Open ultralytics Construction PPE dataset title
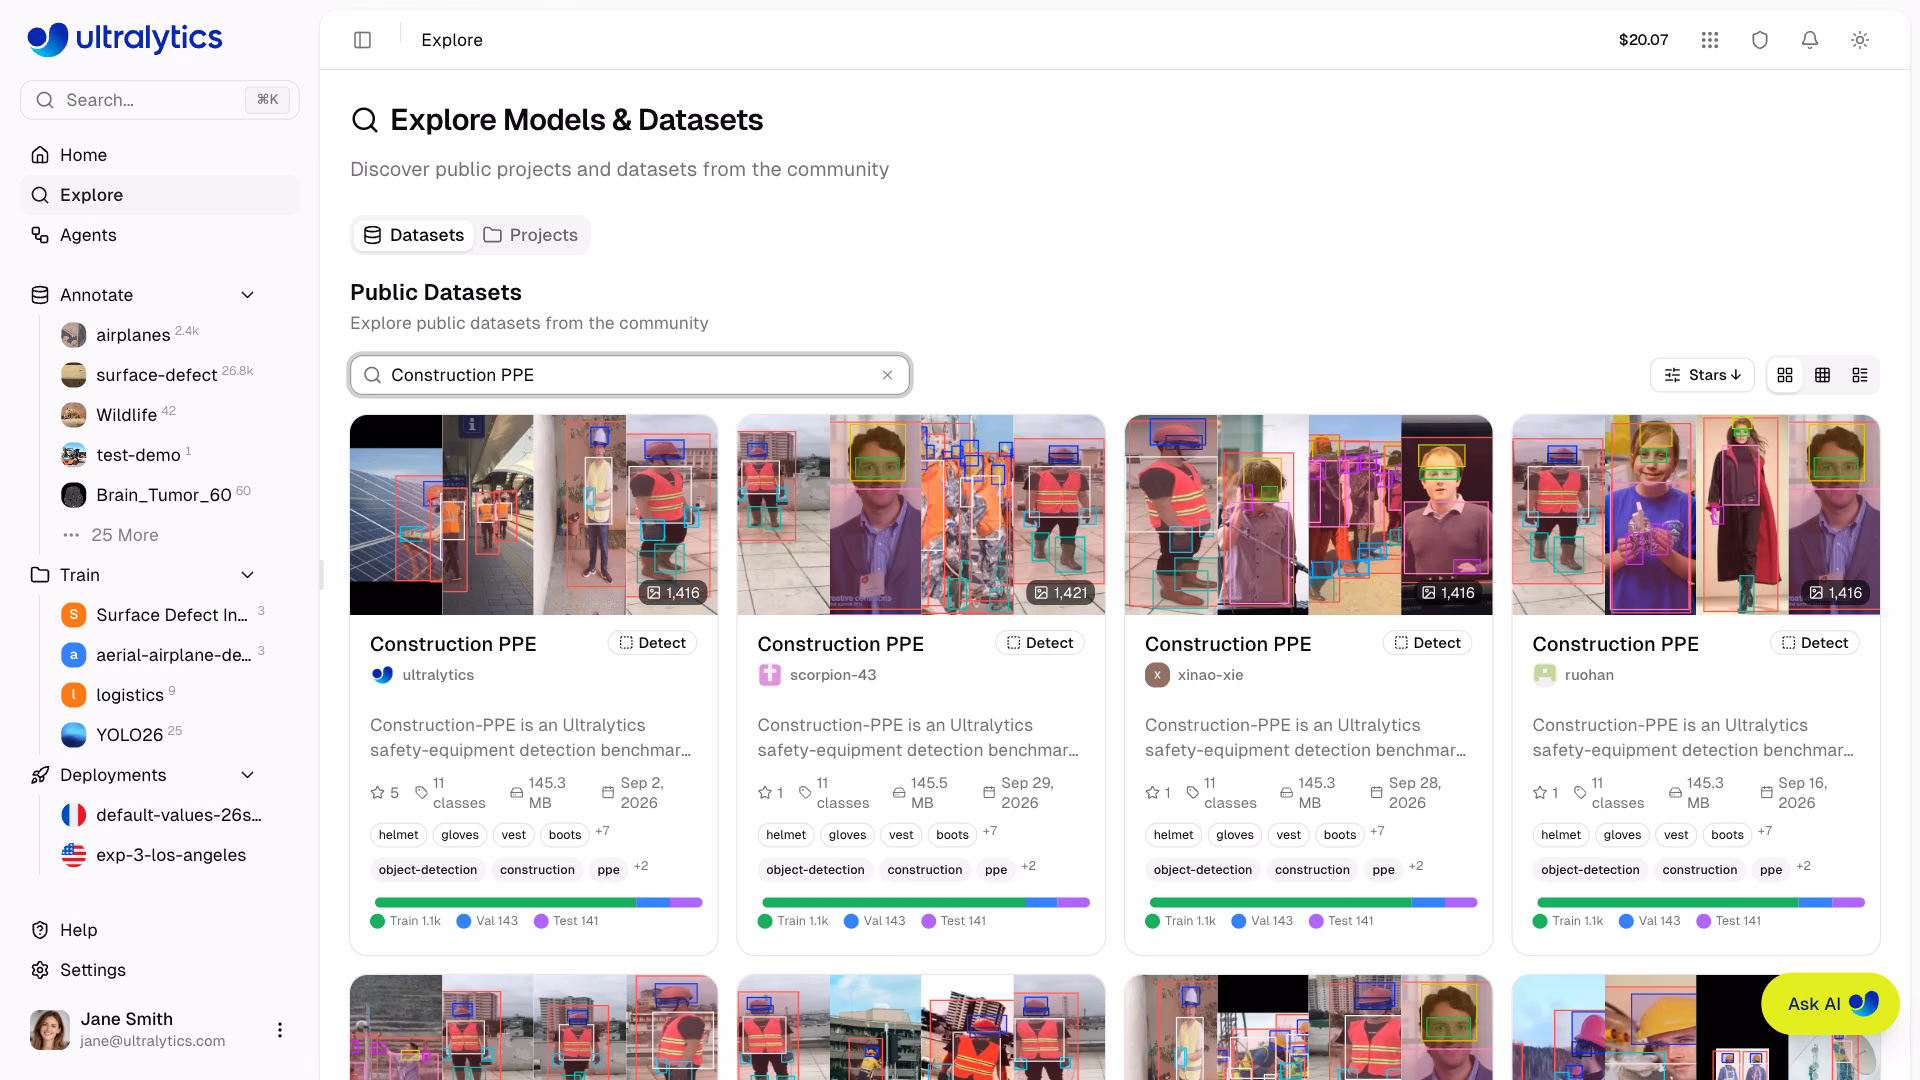Image resolution: width=1920 pixels, height=1080 pixels. 453,644
